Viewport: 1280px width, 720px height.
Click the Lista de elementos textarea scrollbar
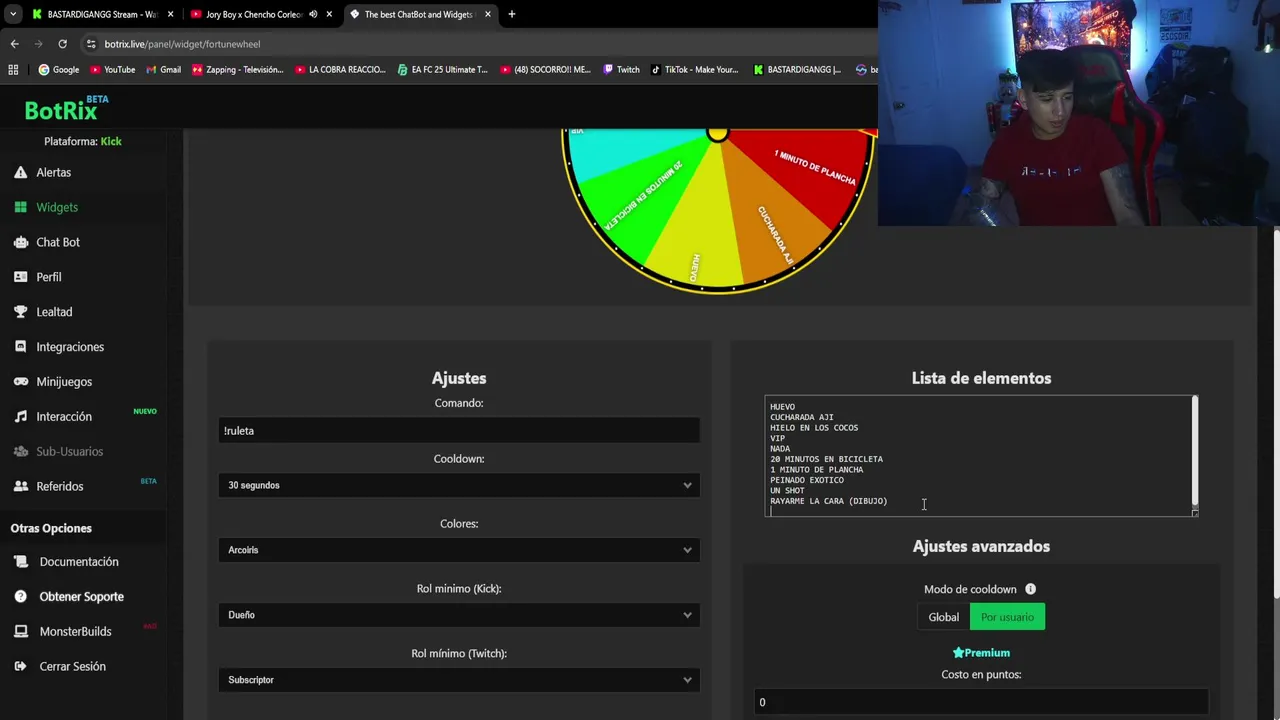click(x=1194, y=451)
